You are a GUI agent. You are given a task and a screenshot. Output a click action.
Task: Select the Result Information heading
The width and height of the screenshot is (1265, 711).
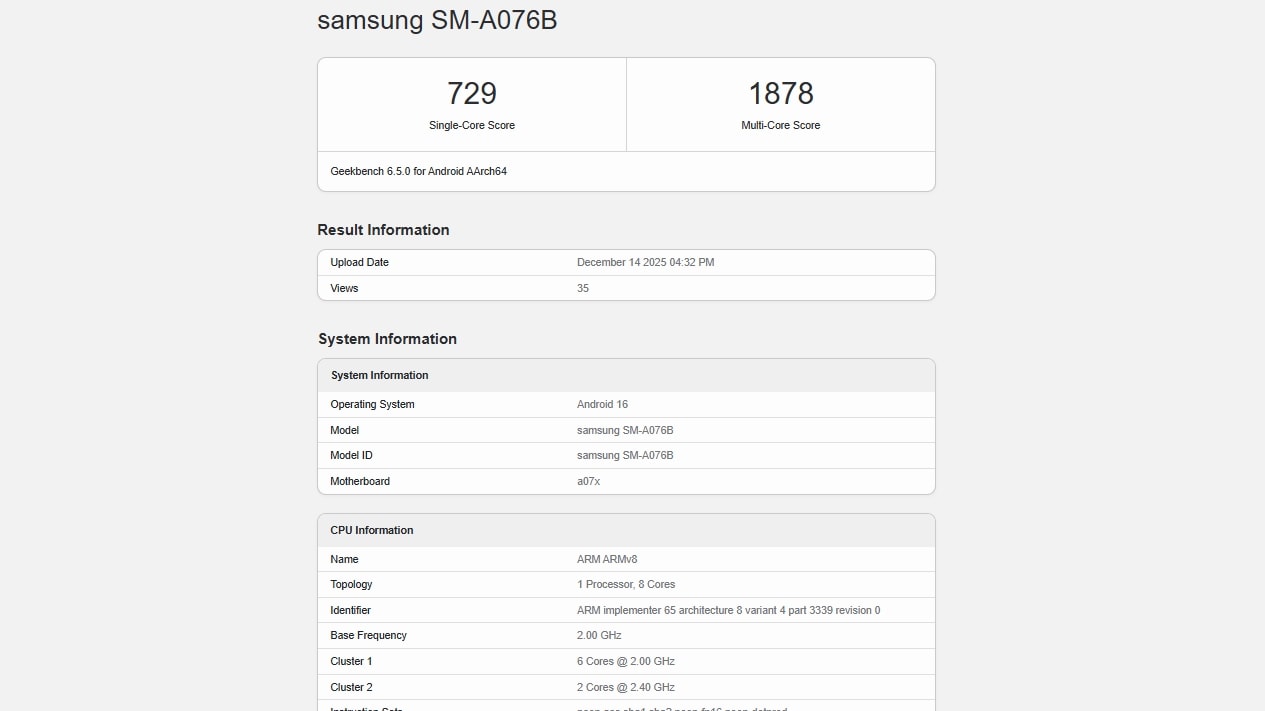pyautogui.click(x=383, y=229)
